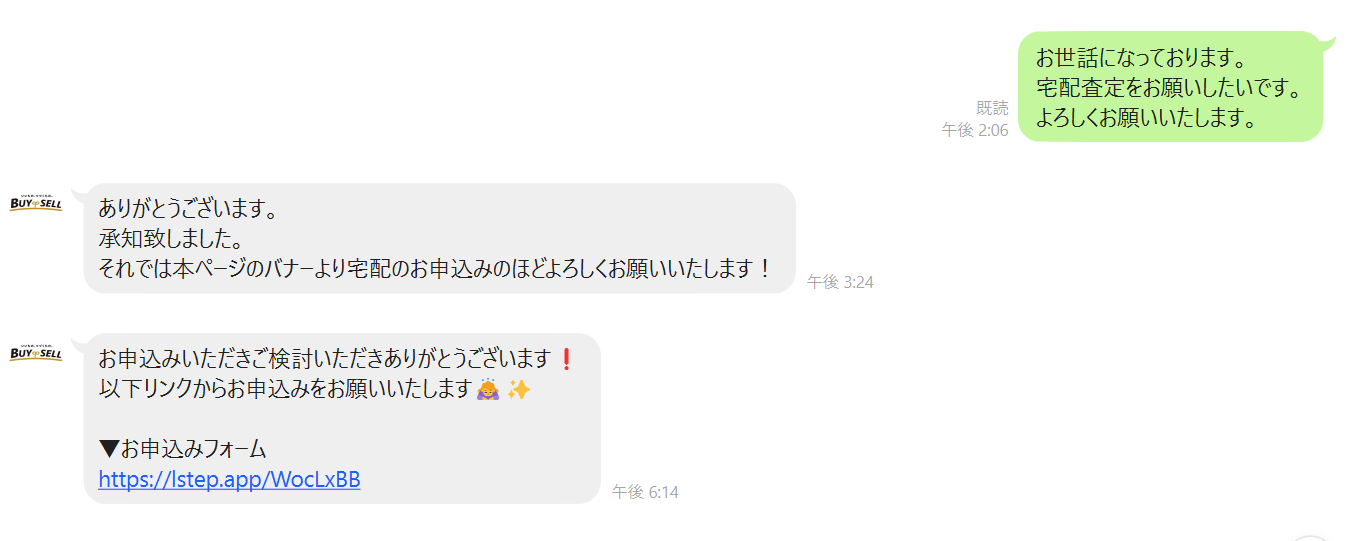The width and height of the screenshot is (1357, 541).
Task: Click the line starting それでは本ページのバナーより
Action: tap(435, 268)
